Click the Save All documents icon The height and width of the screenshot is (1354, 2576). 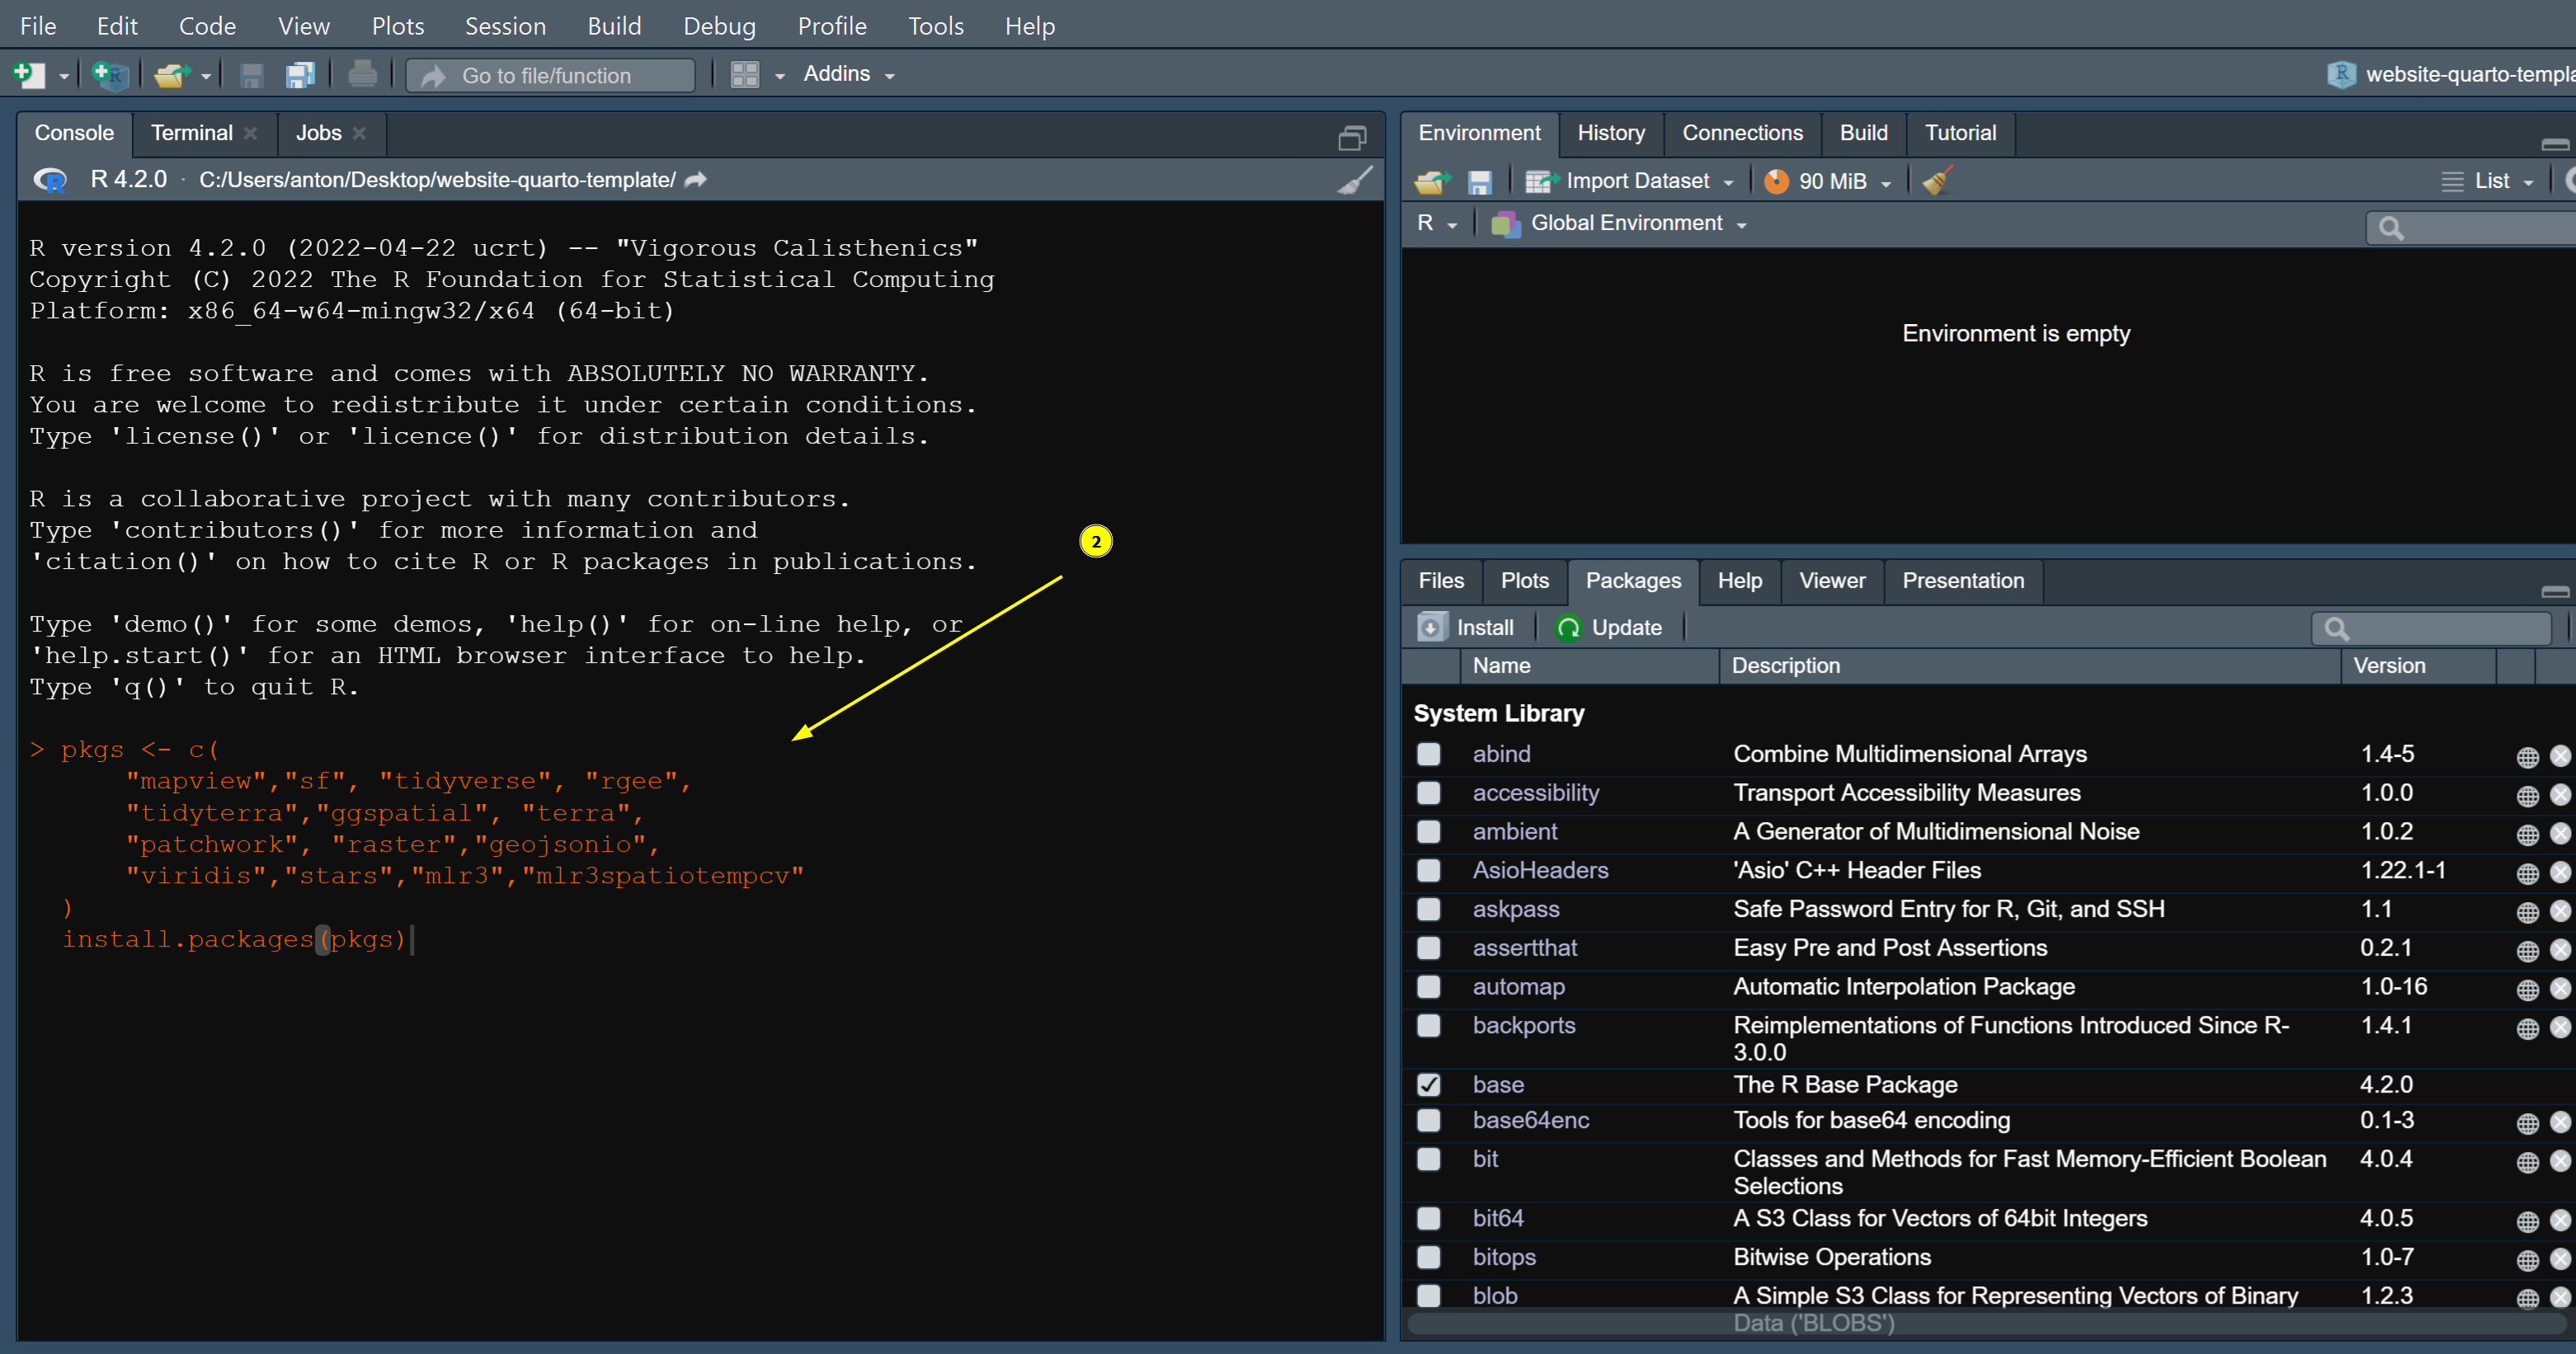(300, 75)
